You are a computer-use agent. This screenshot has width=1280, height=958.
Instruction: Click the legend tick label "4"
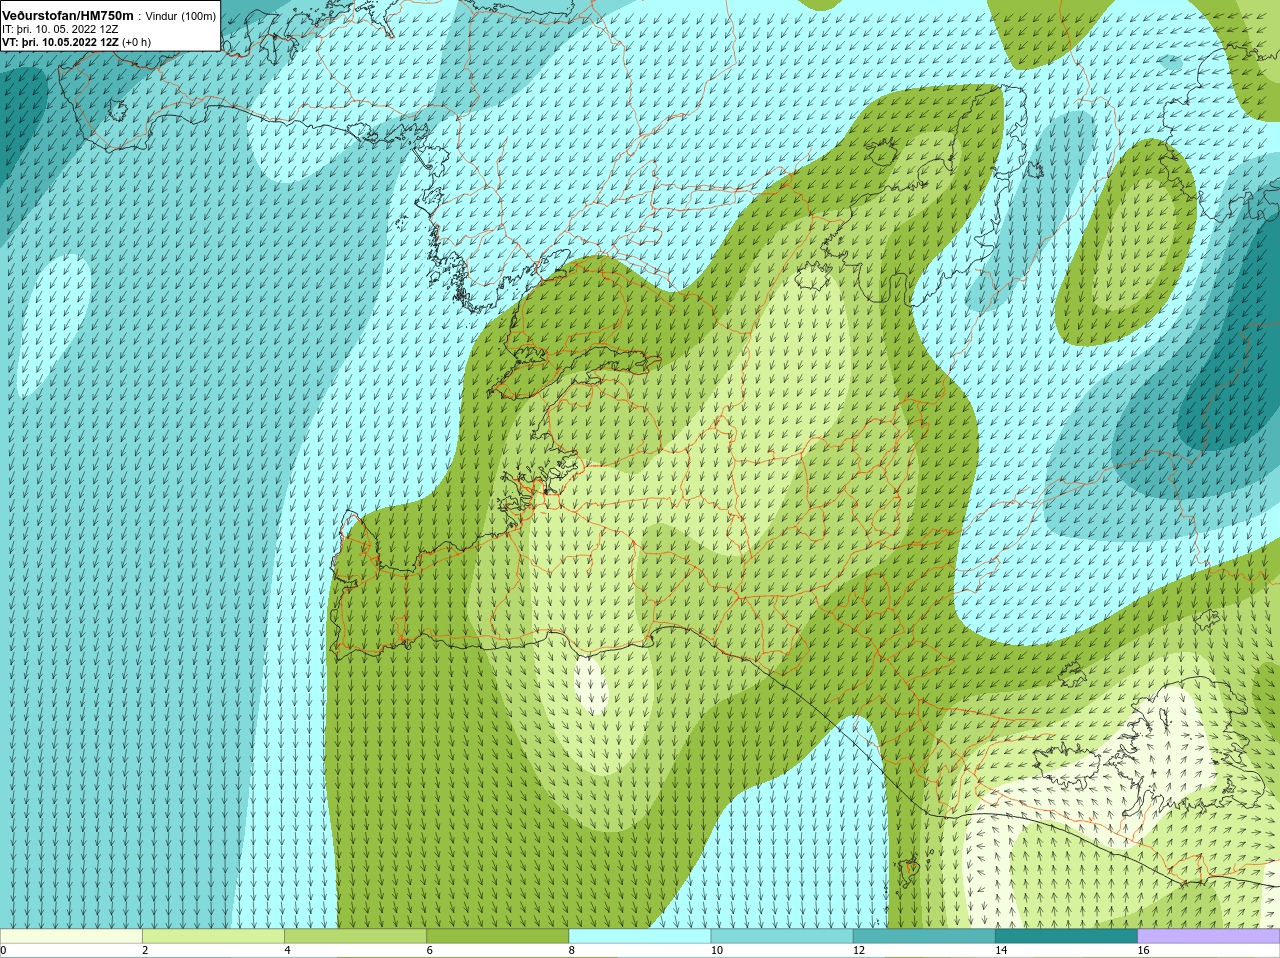287,950
